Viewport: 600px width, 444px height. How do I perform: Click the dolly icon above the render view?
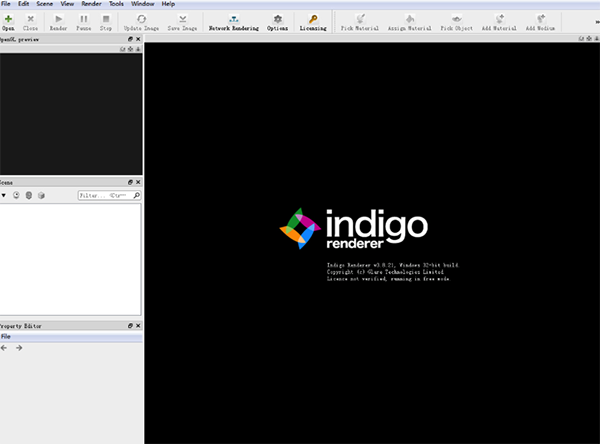click(597, 38)
